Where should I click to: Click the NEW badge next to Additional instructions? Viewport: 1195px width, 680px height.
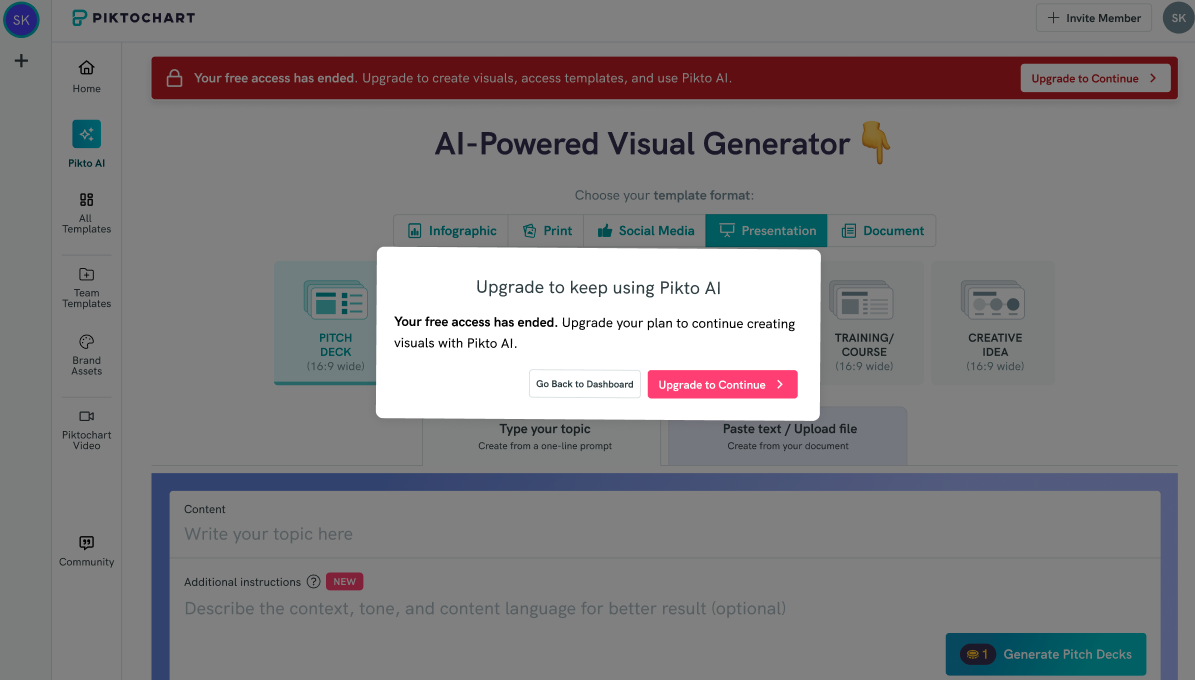click(344, 582)
